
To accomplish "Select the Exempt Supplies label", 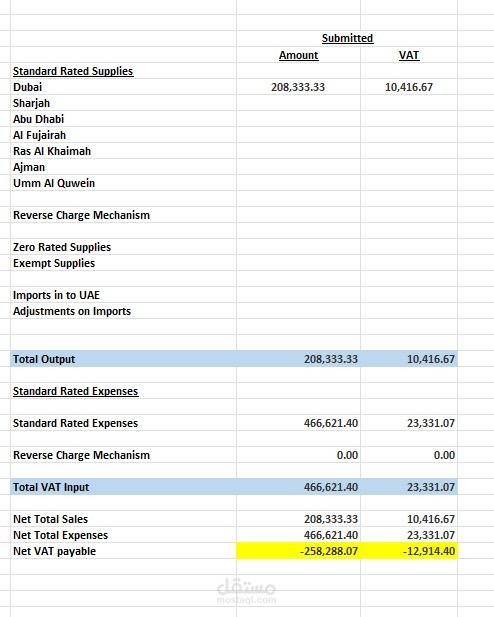I will pos(54,263).
